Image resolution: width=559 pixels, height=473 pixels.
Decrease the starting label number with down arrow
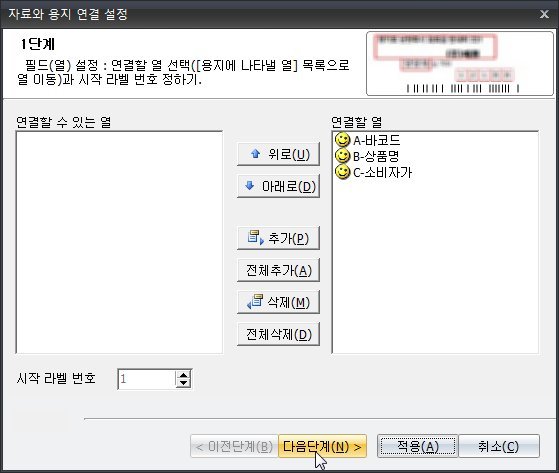[184, 383]
